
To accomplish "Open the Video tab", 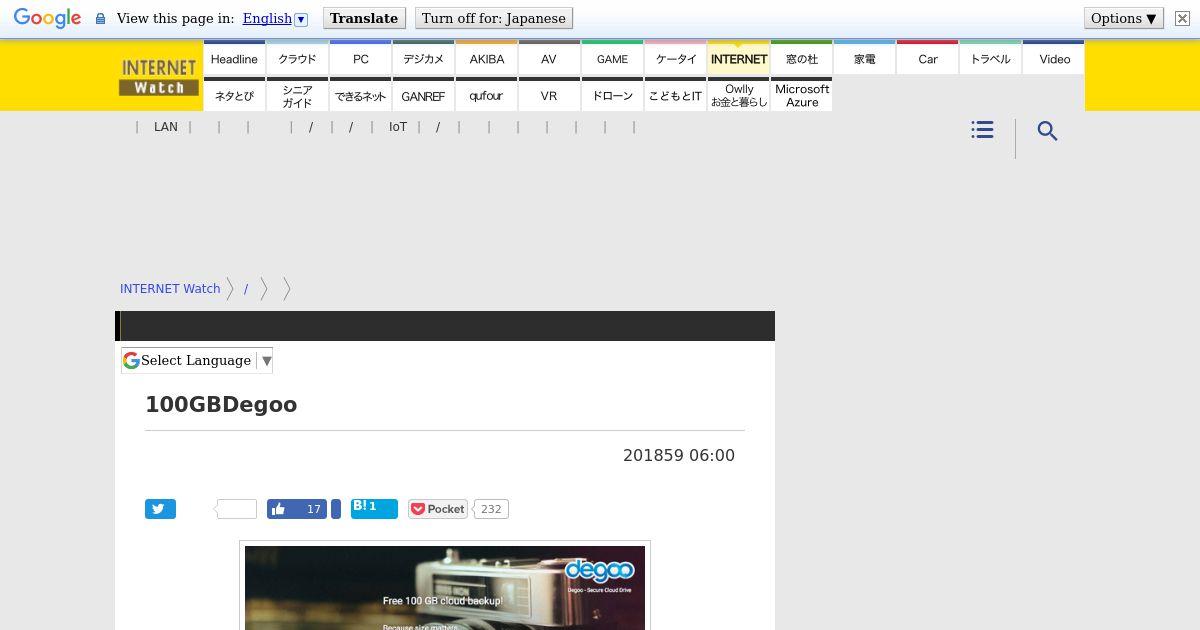I will [x=1054, y=58].
